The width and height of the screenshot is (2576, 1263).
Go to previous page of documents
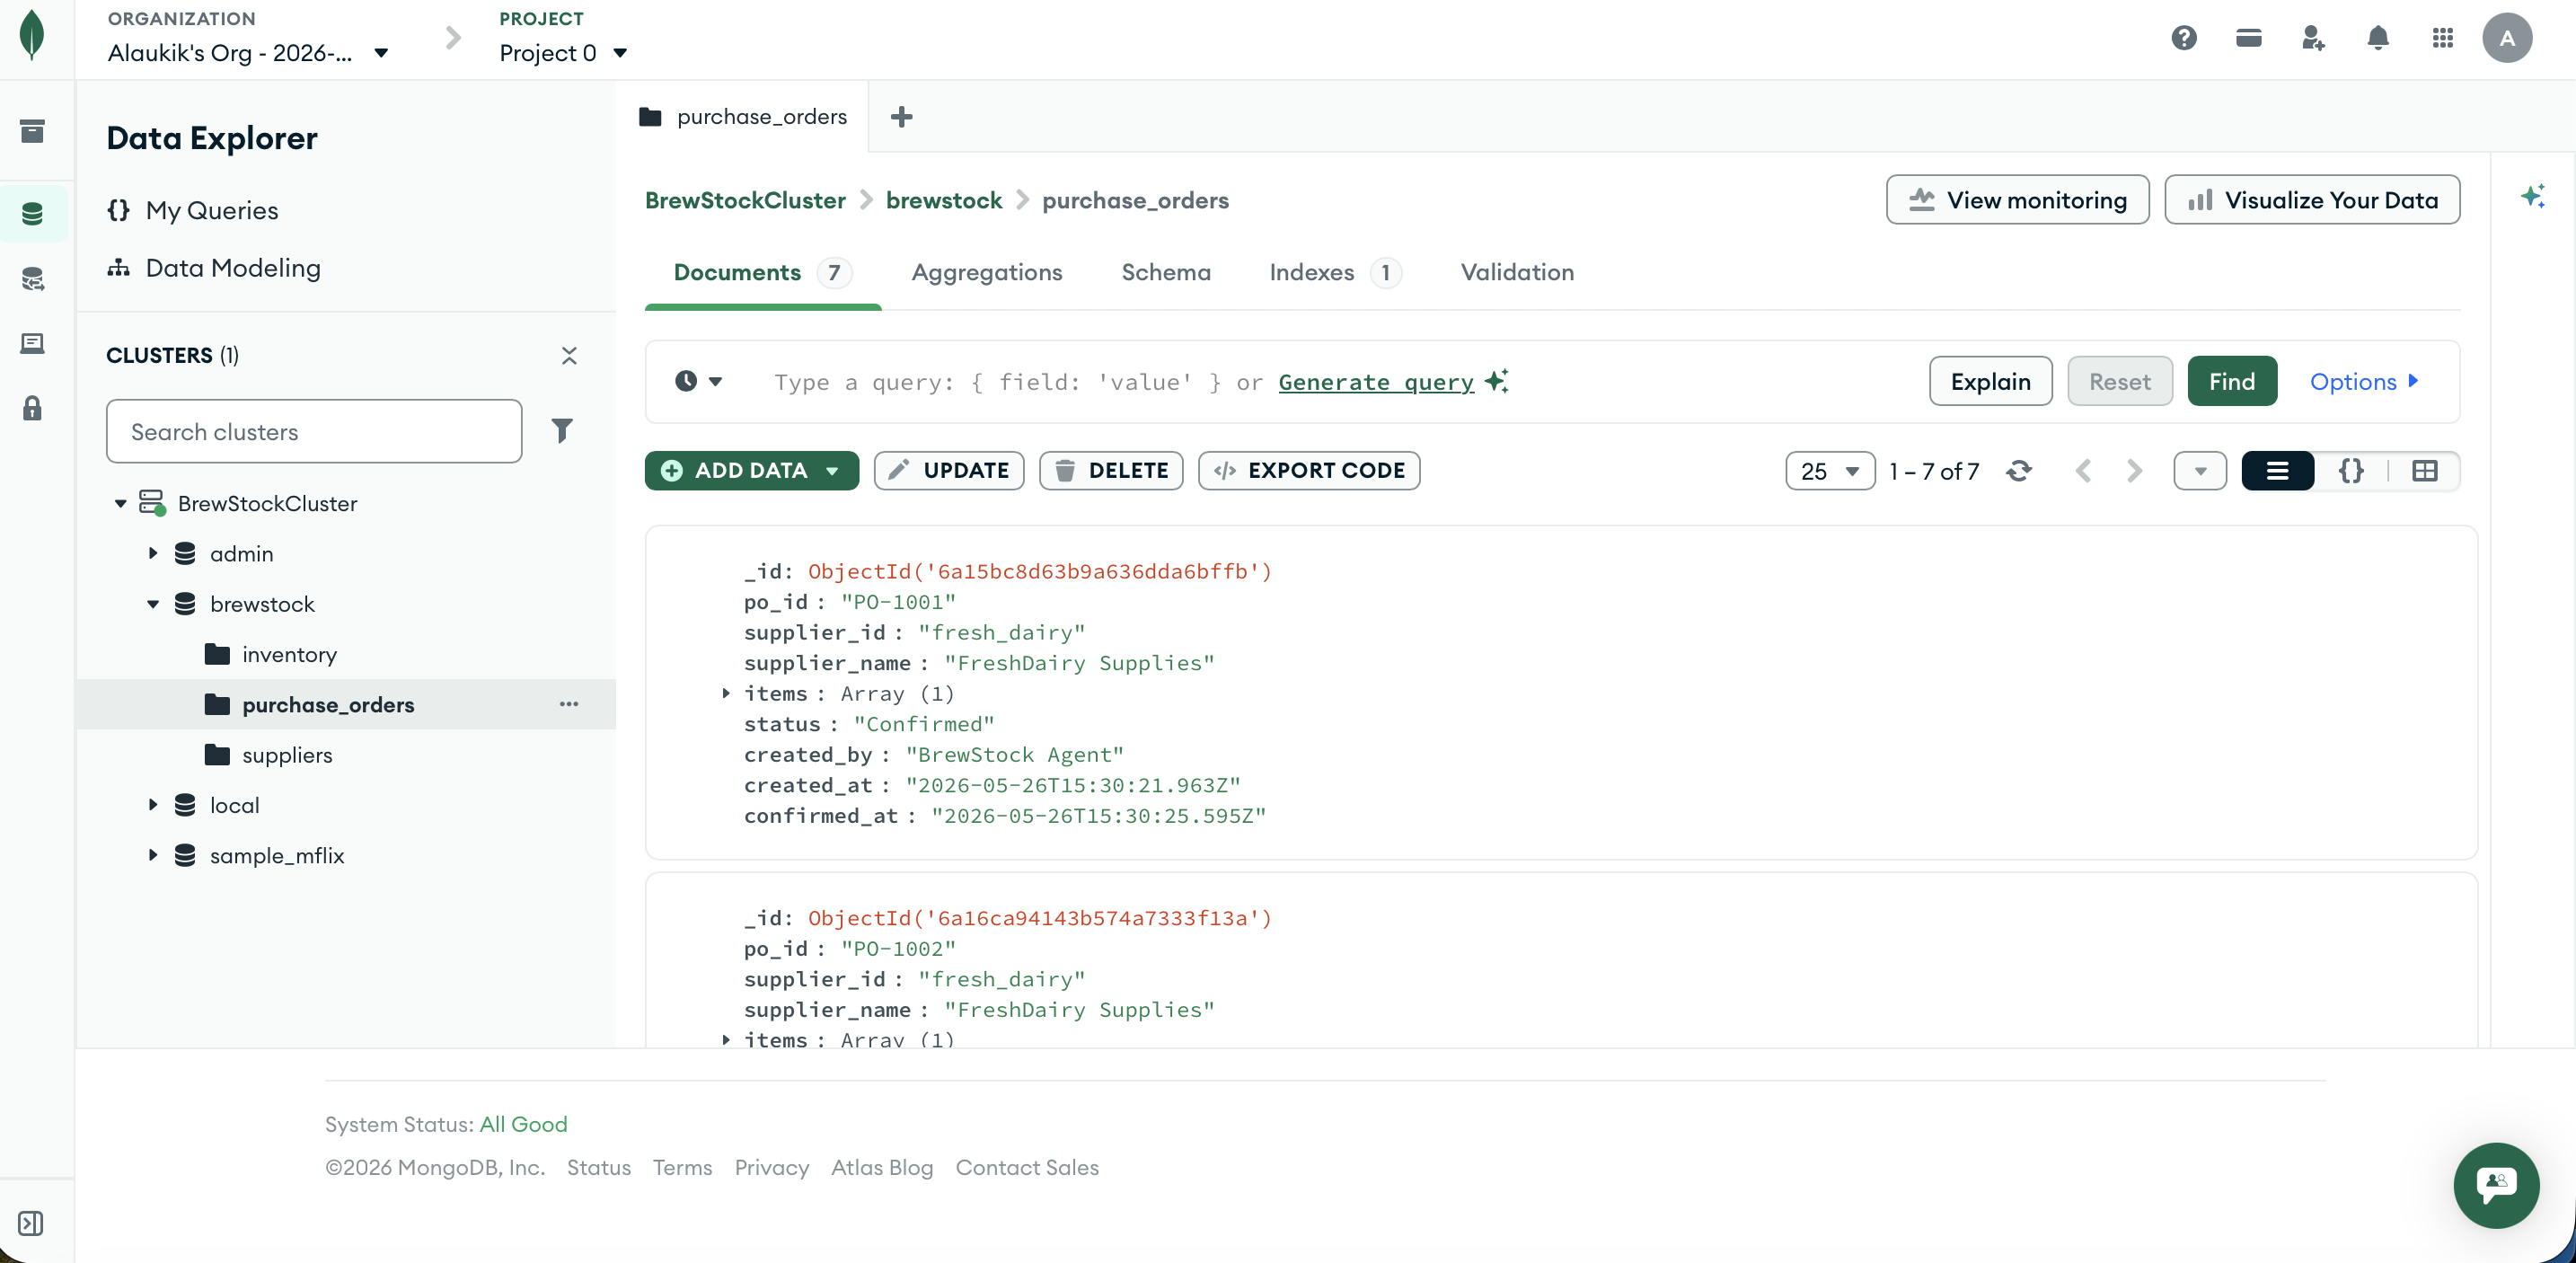coord(2083,471)
